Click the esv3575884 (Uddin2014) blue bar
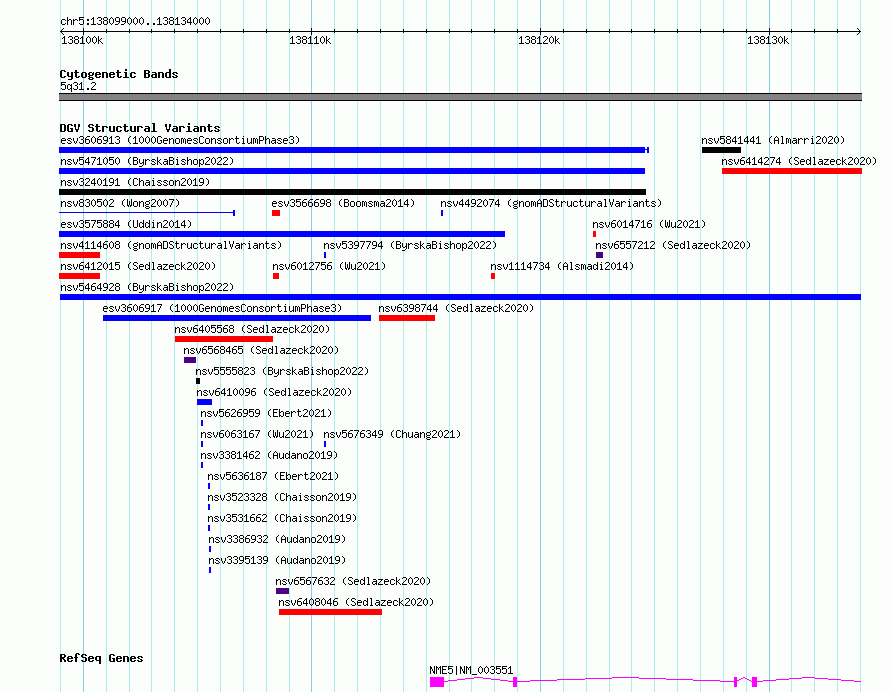 tap(282, 234)
